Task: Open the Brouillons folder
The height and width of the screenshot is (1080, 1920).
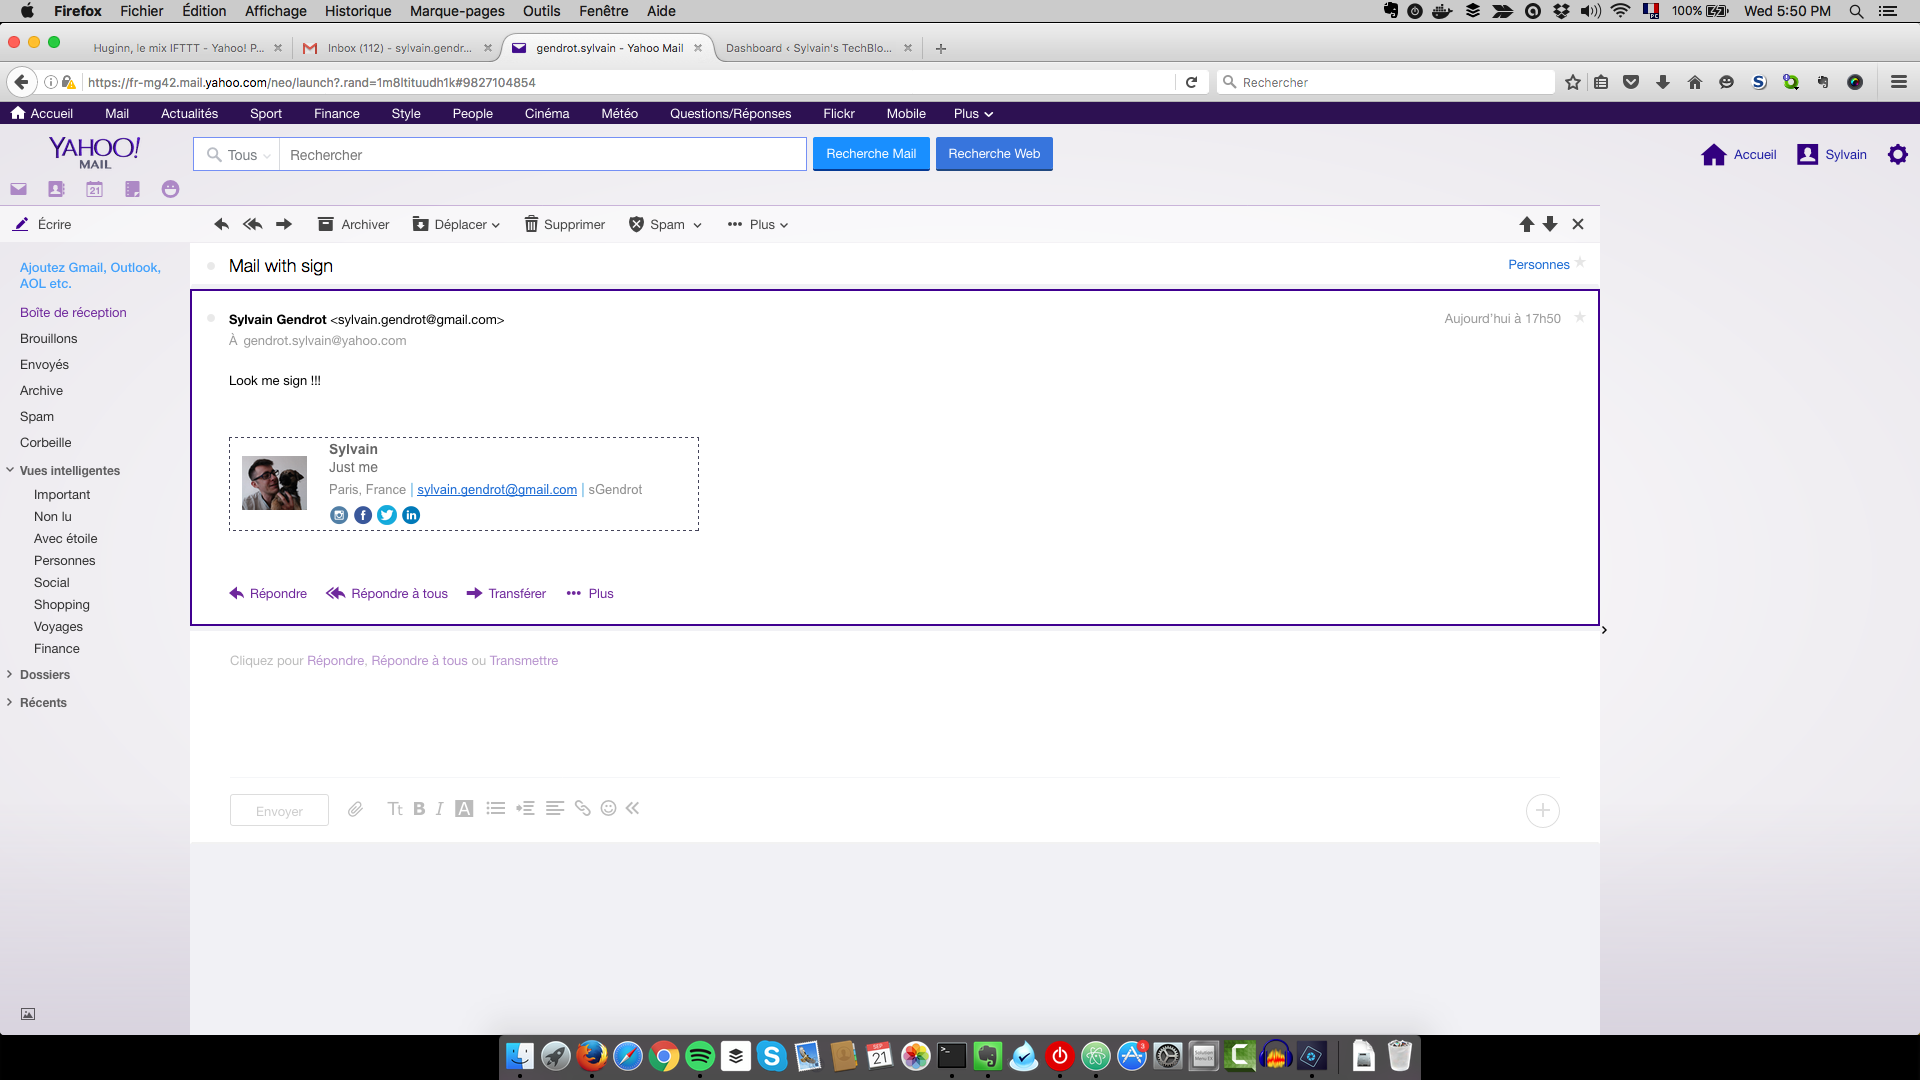Action: click(x=49, y=338)
